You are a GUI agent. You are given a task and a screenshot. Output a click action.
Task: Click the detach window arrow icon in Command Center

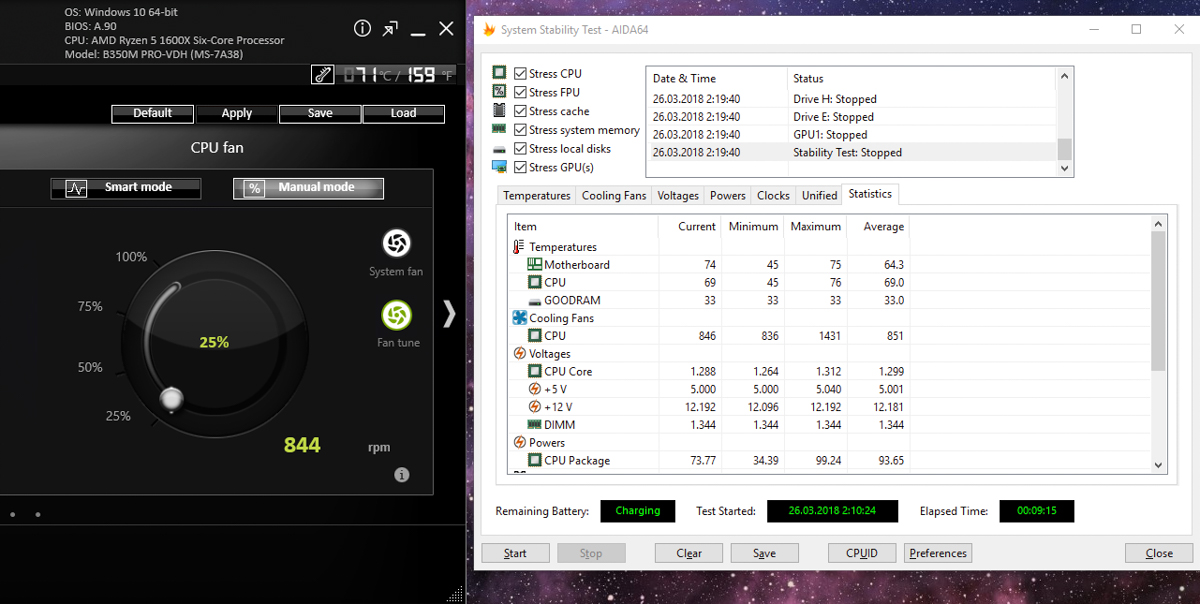[390, 29]
